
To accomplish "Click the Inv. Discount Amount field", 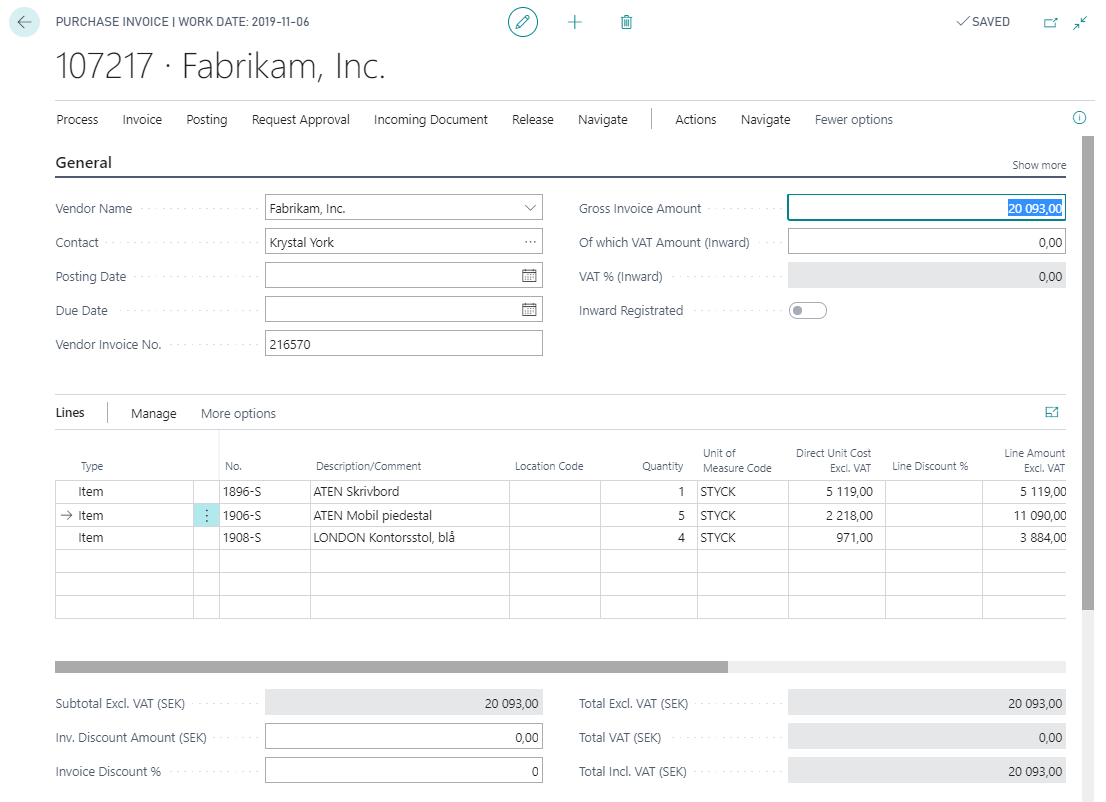I will pyautogui.click(x=403, y=737).
